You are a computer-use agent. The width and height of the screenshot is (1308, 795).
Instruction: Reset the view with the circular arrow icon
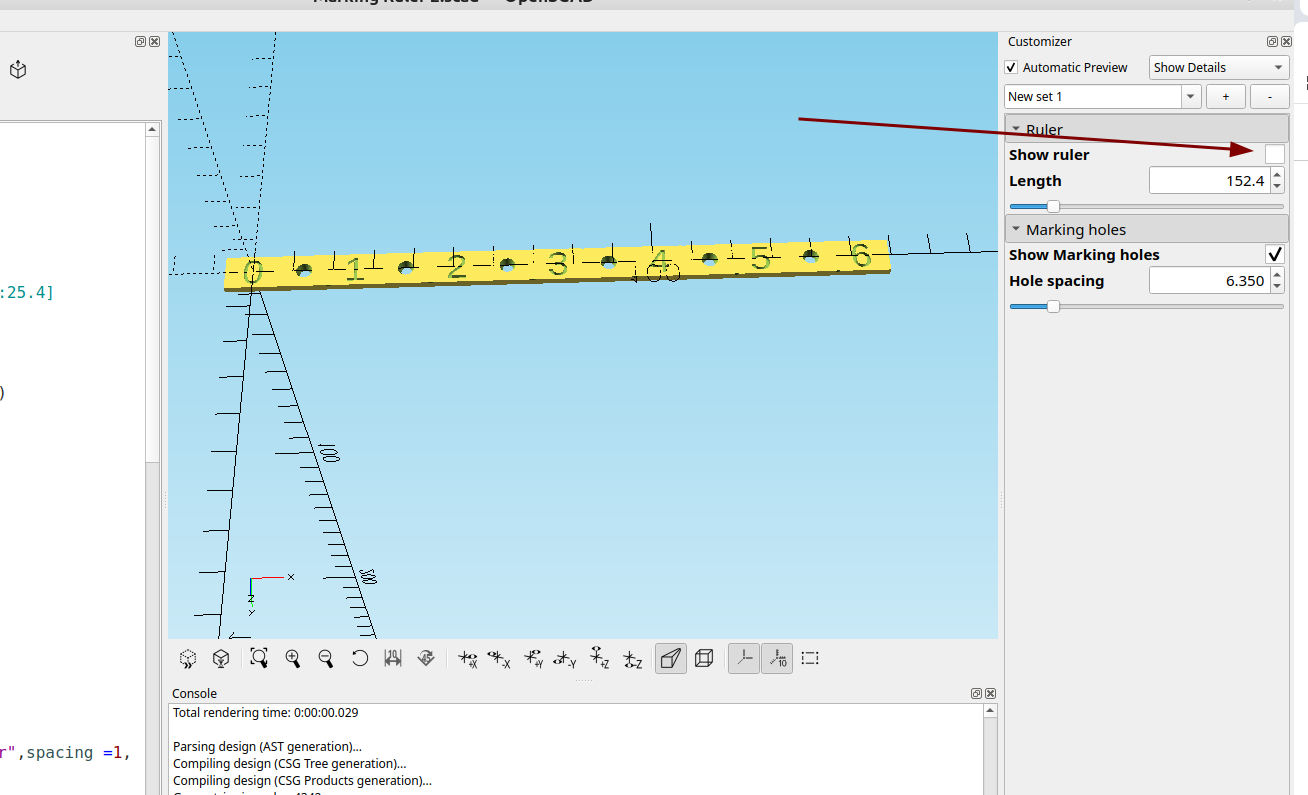[360, 658]
